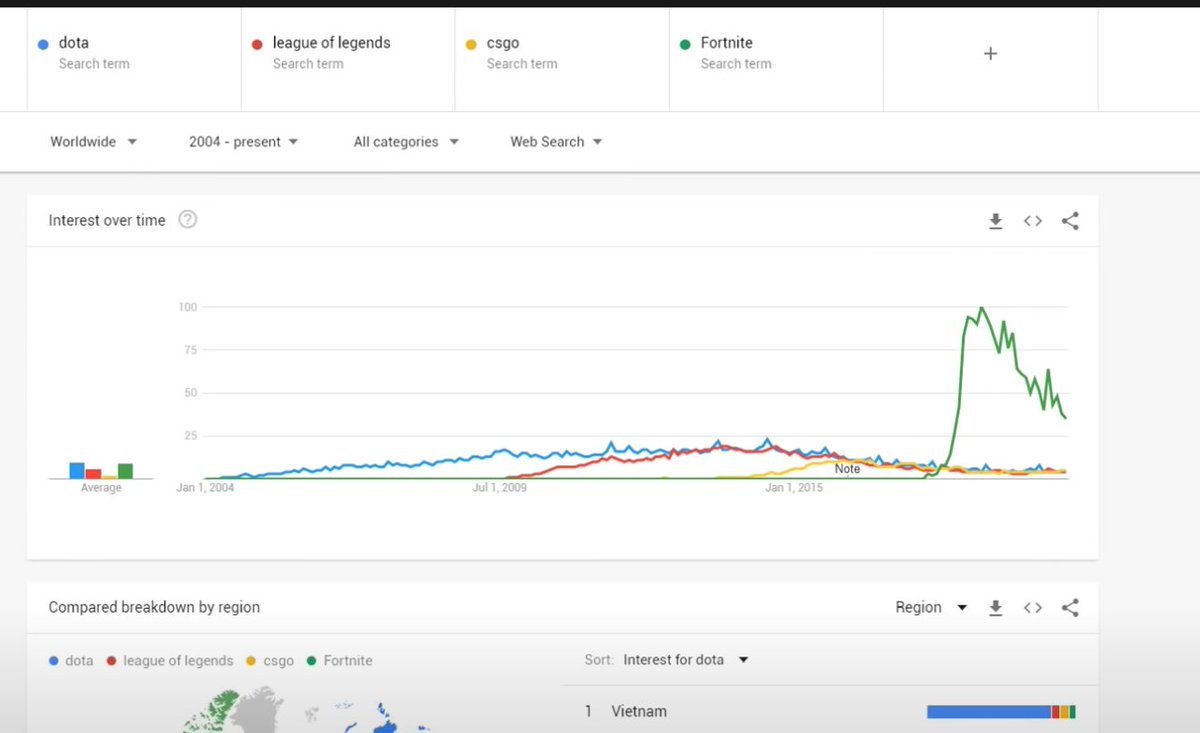Download the Compared breakdown by region data
1200x733 pixels.
tap(995, 607)
